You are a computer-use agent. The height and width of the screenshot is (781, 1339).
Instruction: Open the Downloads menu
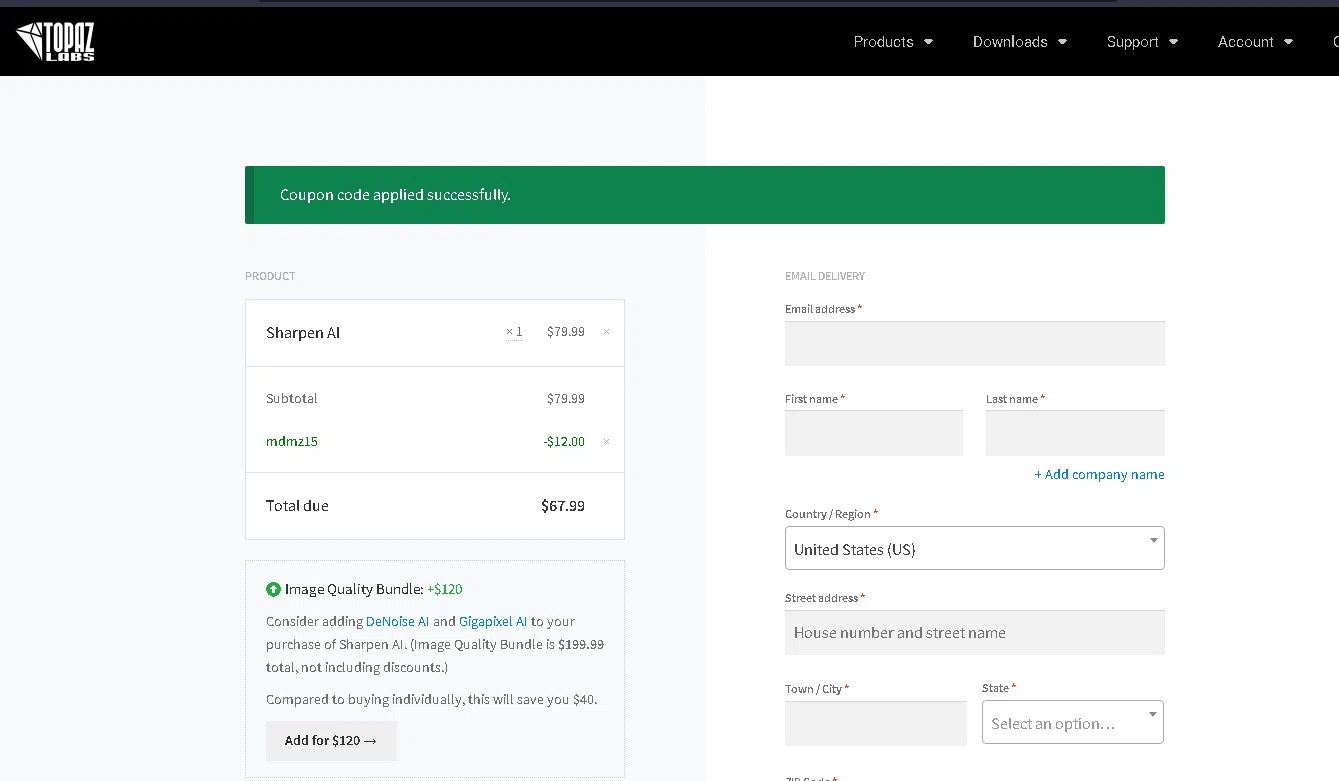coord(1020,41)
